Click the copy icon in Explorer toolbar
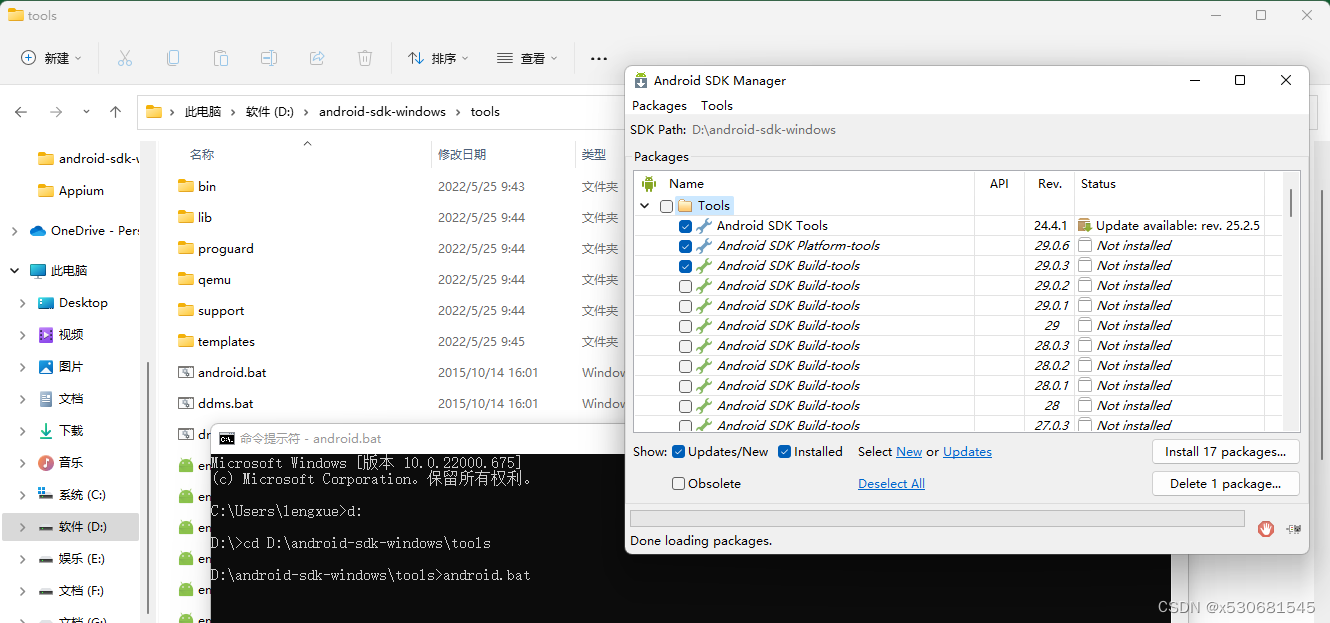The width and height of the screenshot is (1330, 623). point(173,58)
